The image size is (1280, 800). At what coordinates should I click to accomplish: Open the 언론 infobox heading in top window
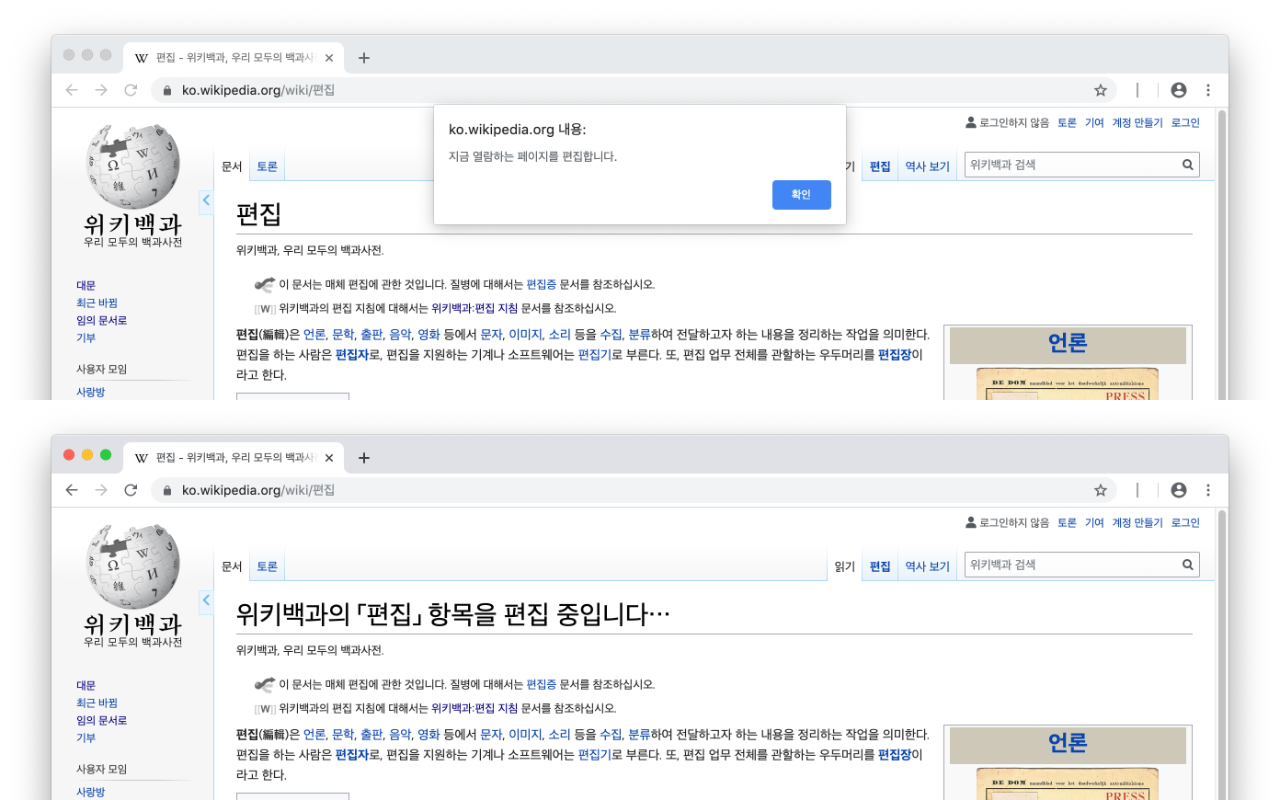1067,343
